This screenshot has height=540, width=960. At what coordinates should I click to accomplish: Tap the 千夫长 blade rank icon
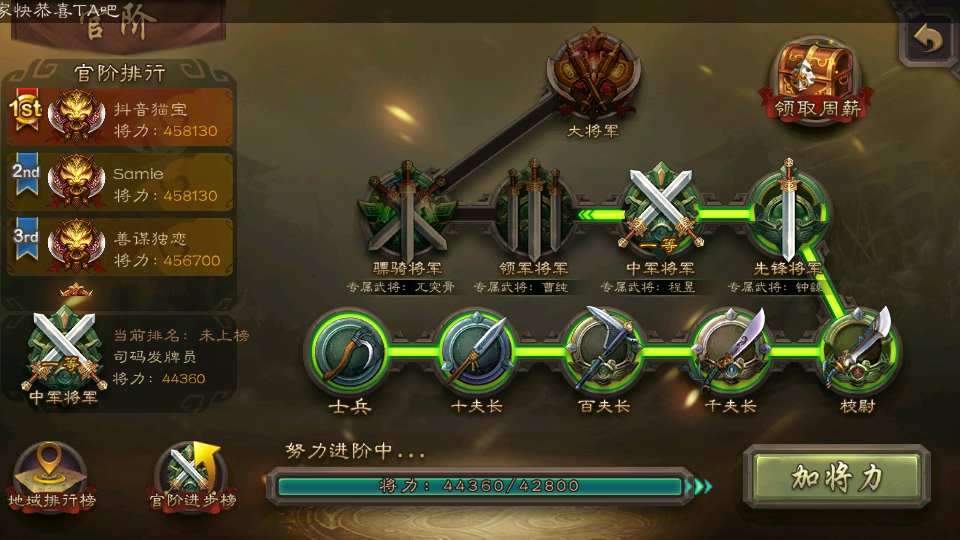730,351
